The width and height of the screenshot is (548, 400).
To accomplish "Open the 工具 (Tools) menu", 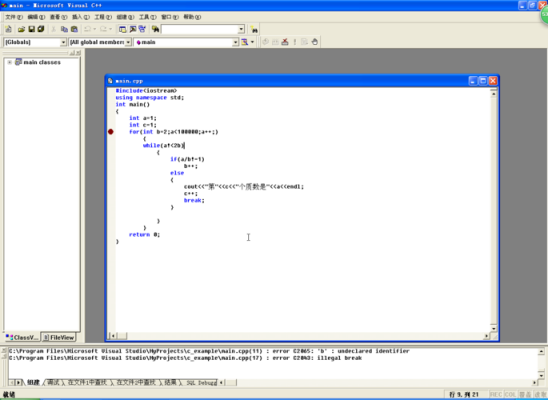I will point(147,17).
